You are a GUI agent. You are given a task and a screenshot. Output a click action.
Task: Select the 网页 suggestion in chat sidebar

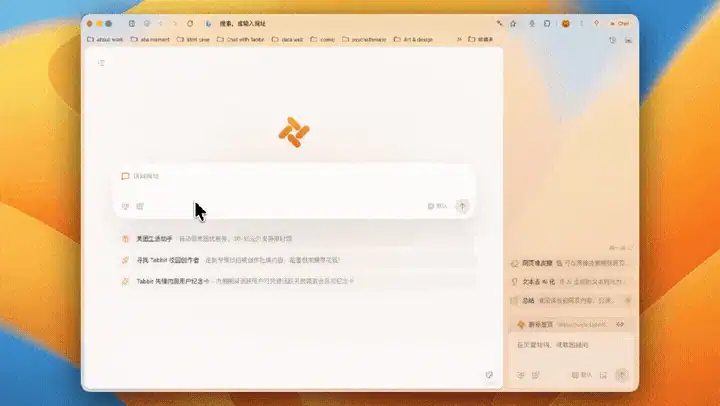[570, 263]
